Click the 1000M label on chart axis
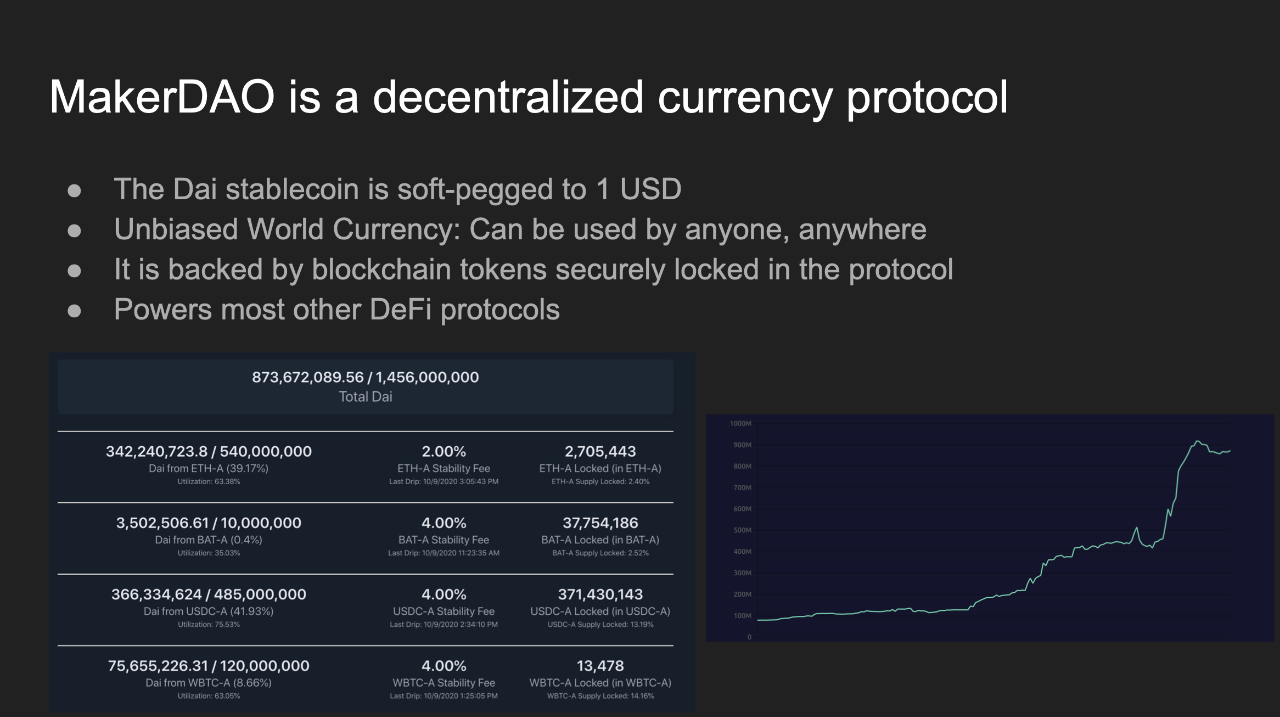 click(x=742, y=423)
